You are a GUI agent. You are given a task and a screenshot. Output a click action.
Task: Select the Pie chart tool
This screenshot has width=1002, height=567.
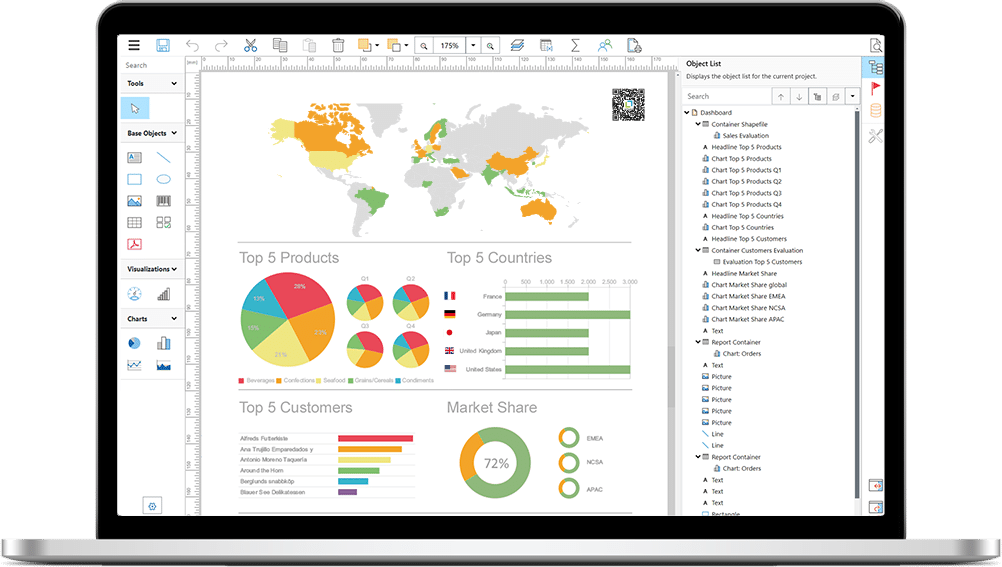point(134,343)
